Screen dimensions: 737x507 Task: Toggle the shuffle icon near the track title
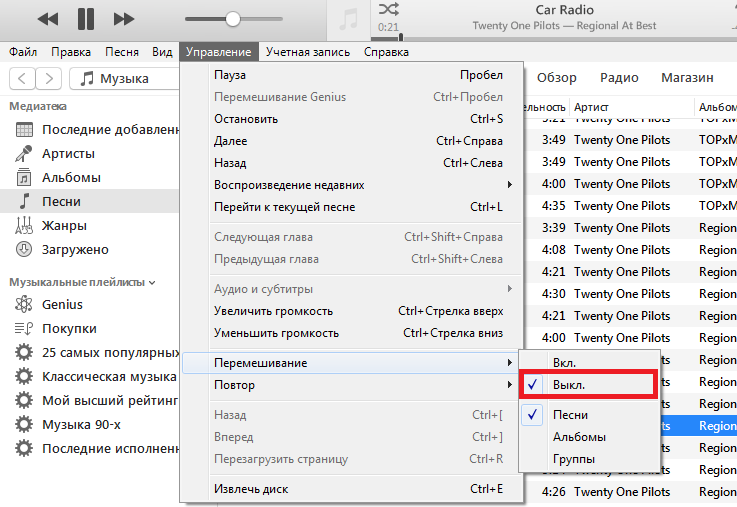click(389, 9)
